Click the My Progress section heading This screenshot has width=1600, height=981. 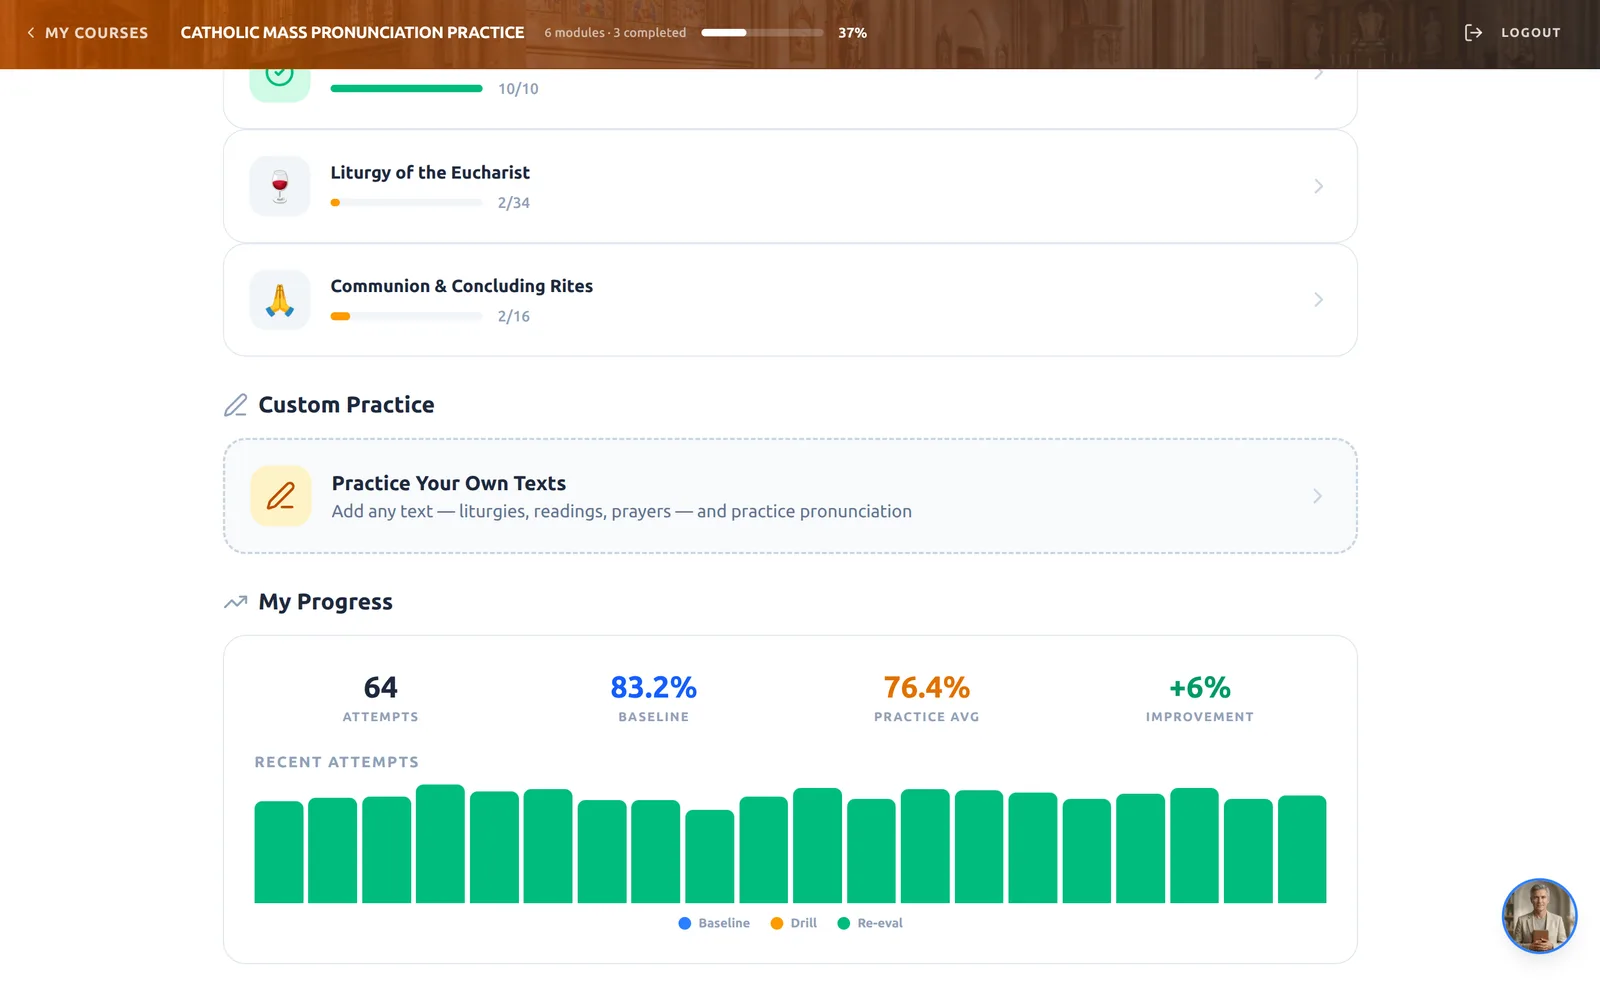(x=326, y=602)
